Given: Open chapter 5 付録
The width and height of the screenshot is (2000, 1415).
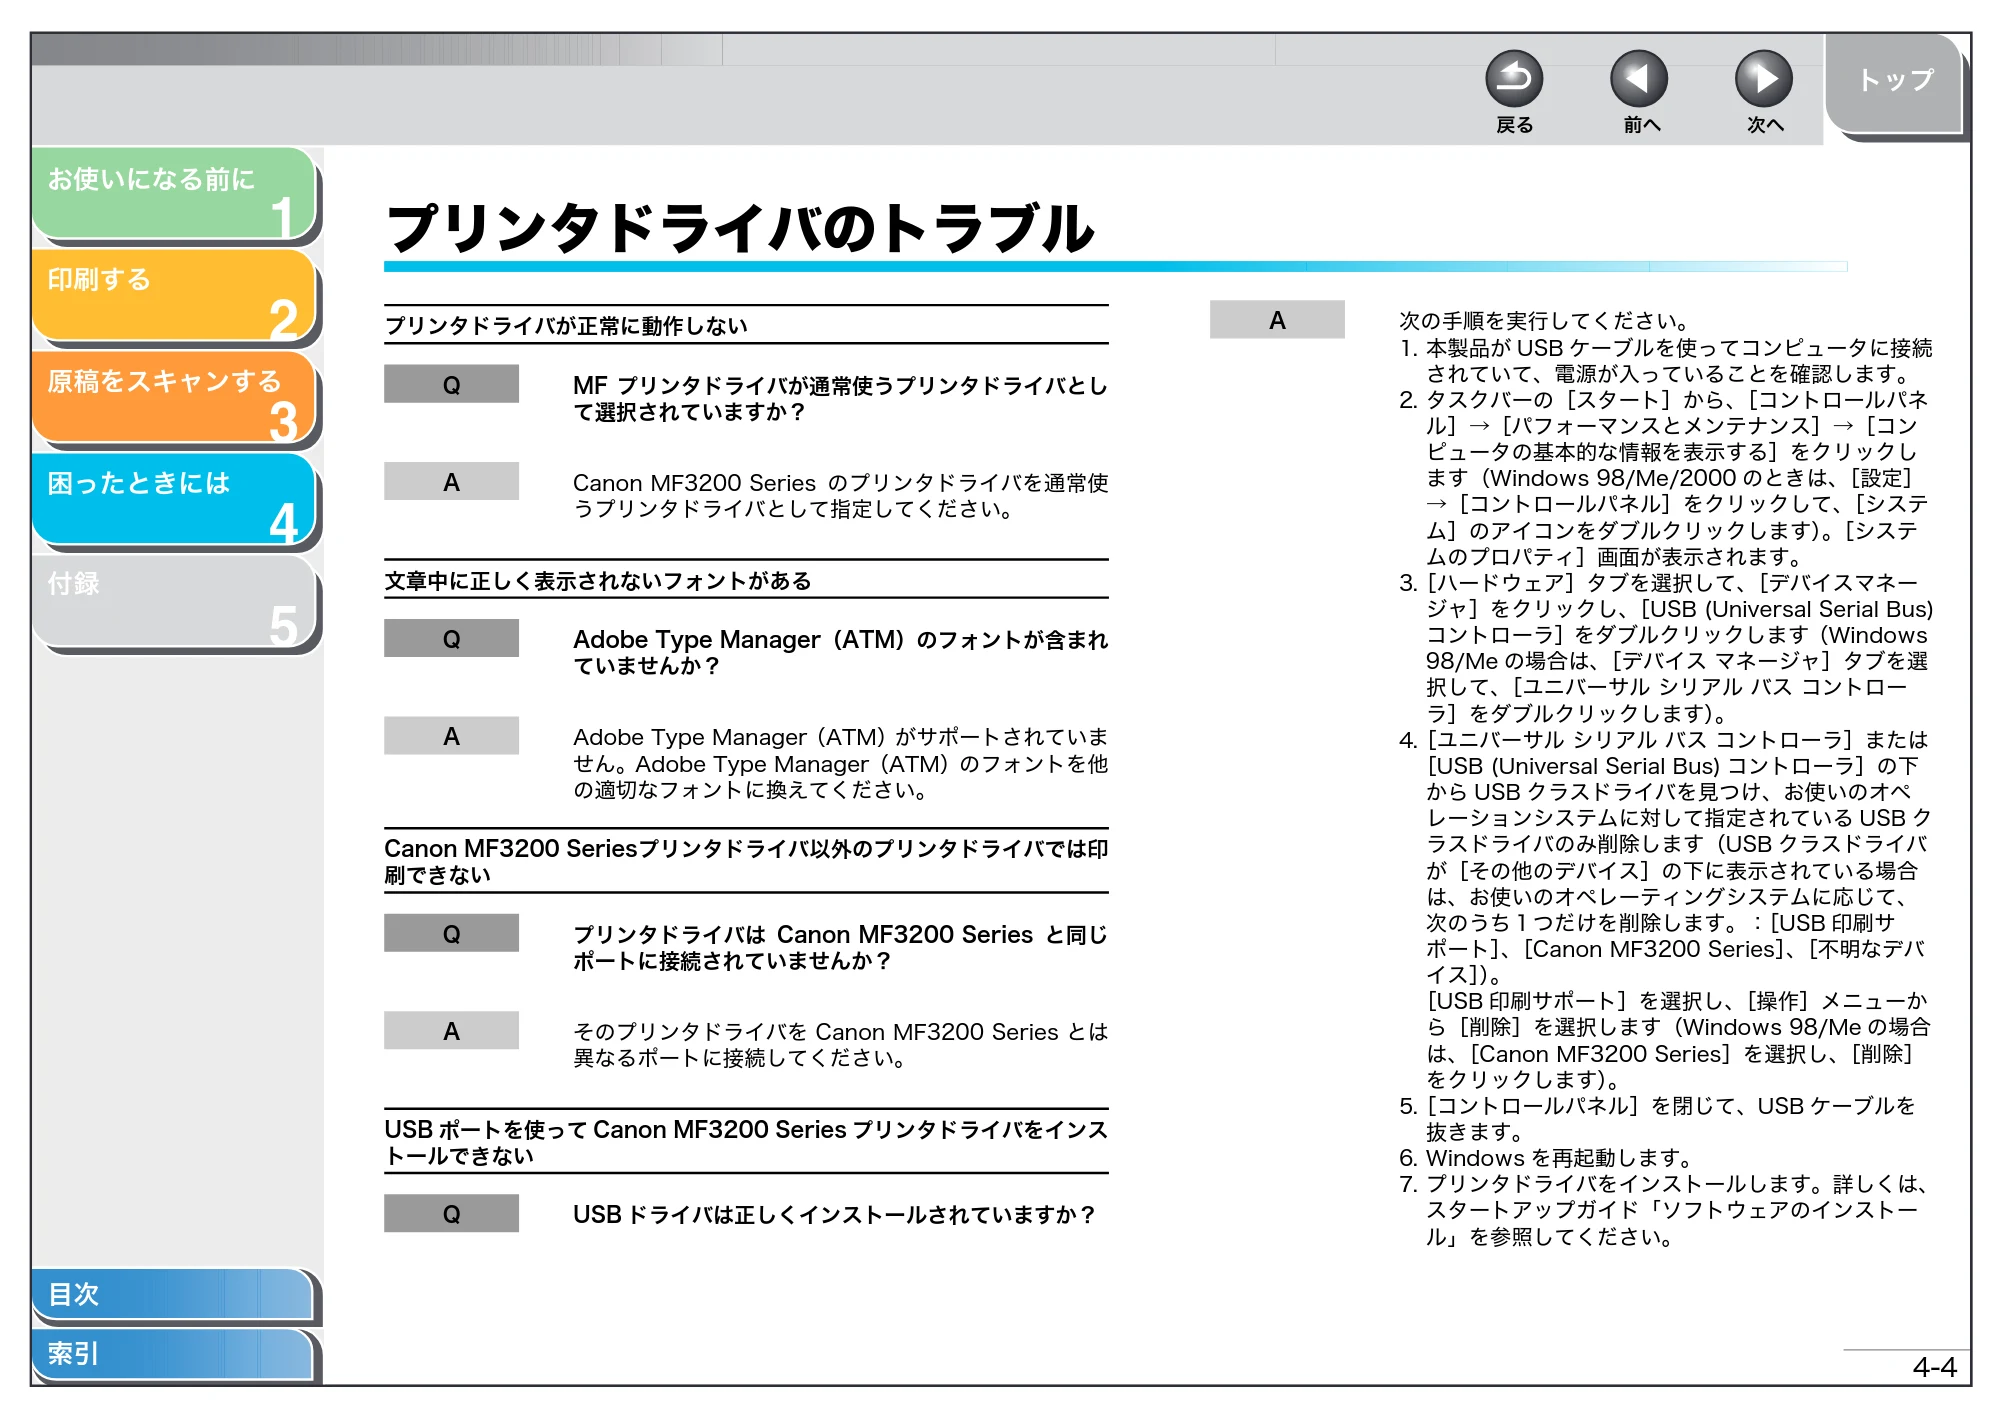Looking at the screenshot, I should click(x=174, y=602).
